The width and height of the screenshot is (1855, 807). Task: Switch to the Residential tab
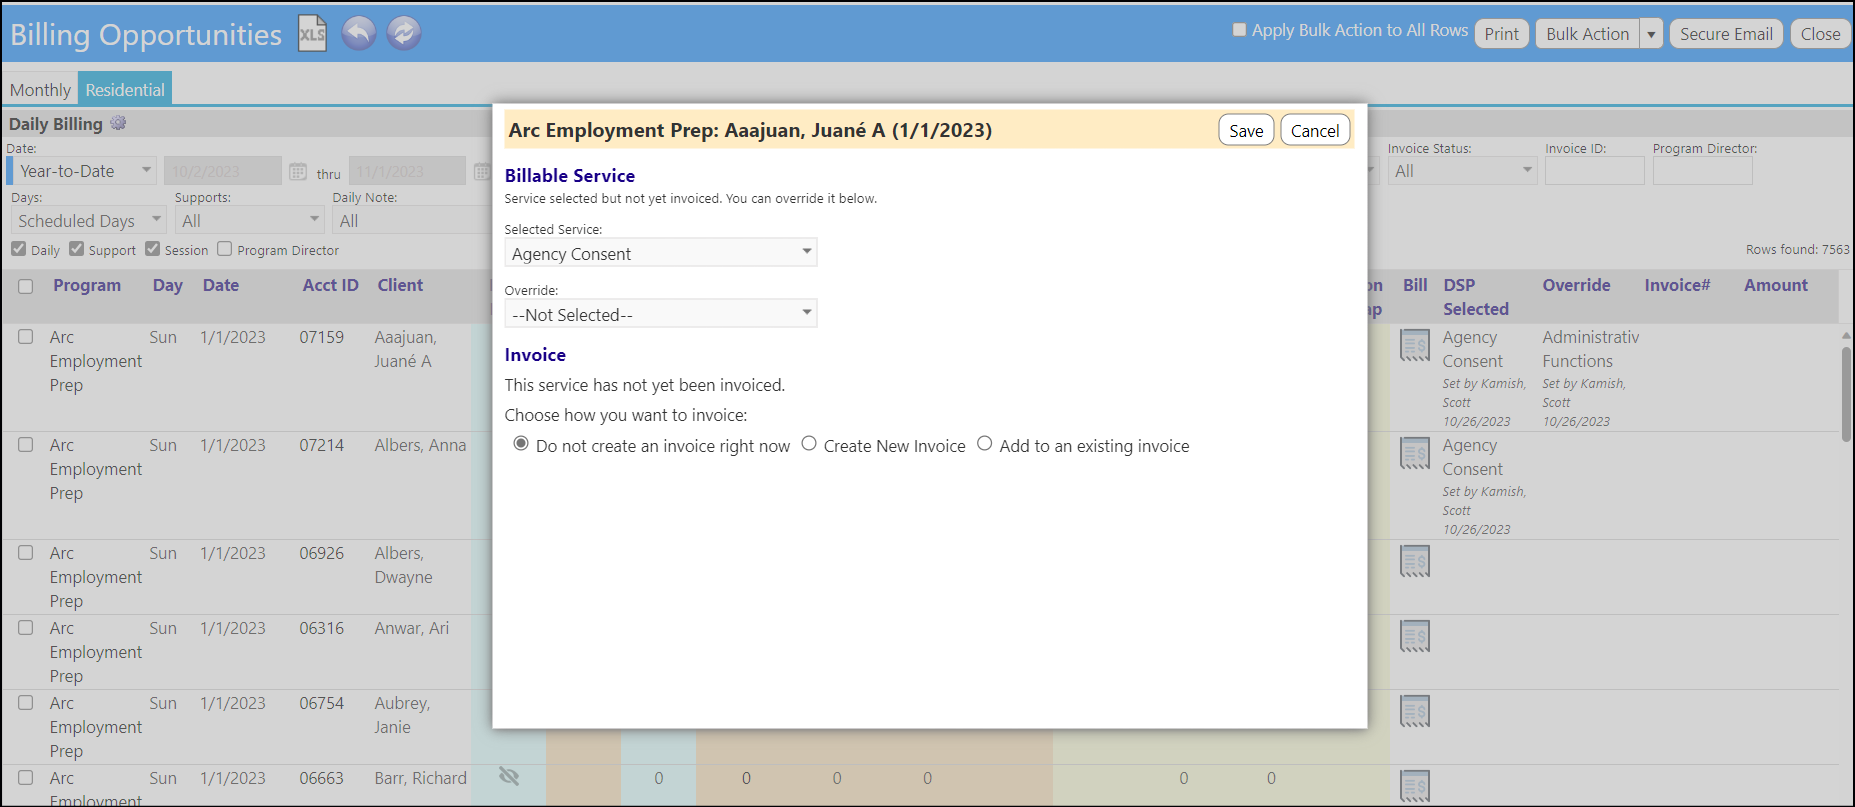(x=125, y=89)
